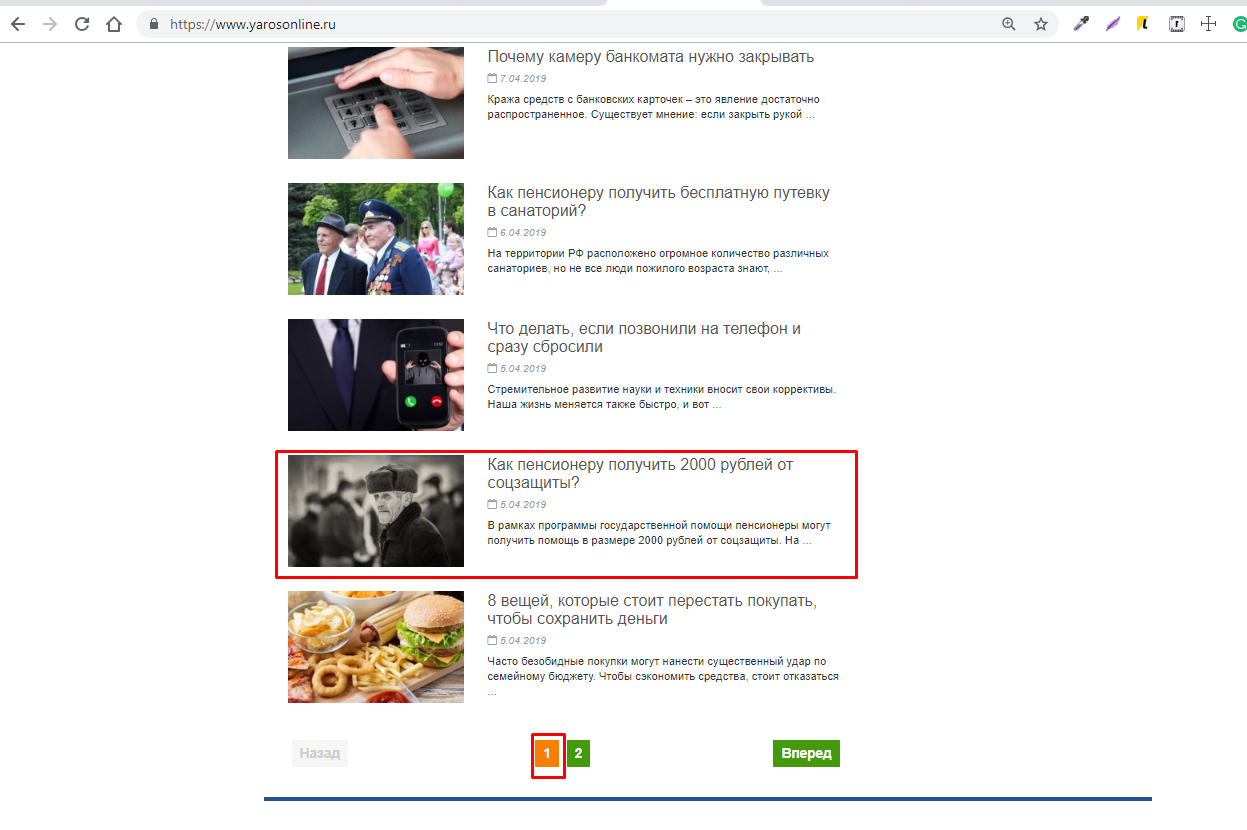
Task: Open article on free sanatorium voucher for pensioners
Action: (x=659, y=201)
